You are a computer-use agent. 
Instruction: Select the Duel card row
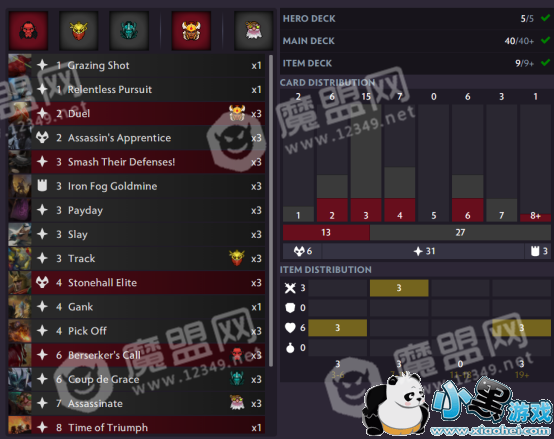point(137,114)
